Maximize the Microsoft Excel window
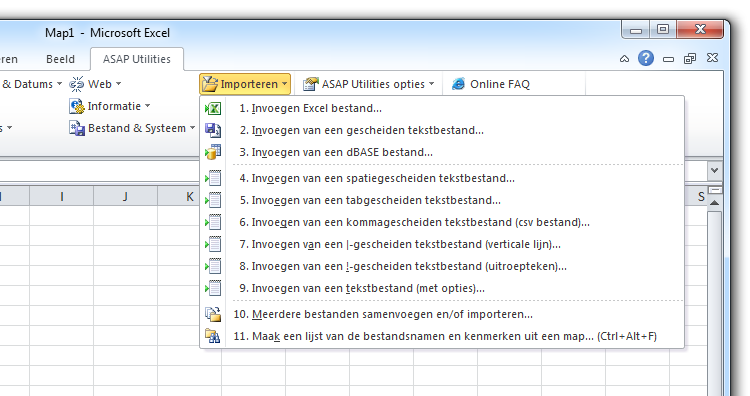750x396 pixels. click(x=663, y=30)
